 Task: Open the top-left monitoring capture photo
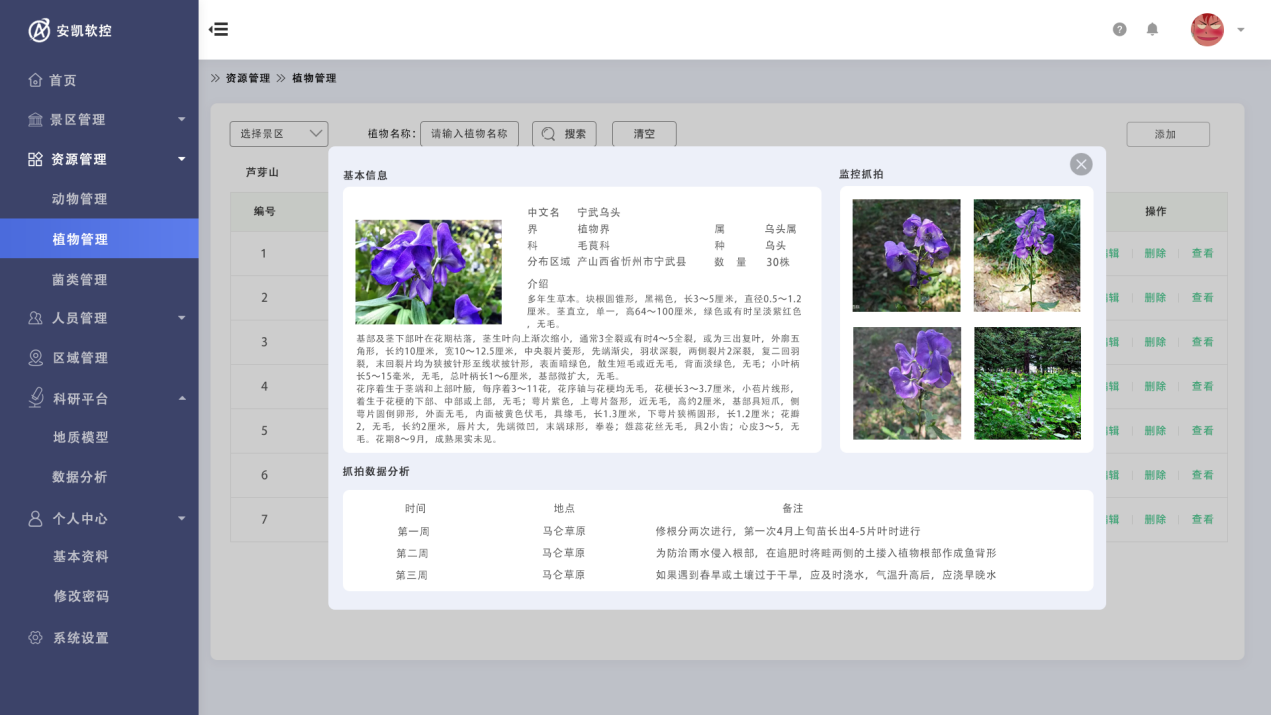coord(906,255)
